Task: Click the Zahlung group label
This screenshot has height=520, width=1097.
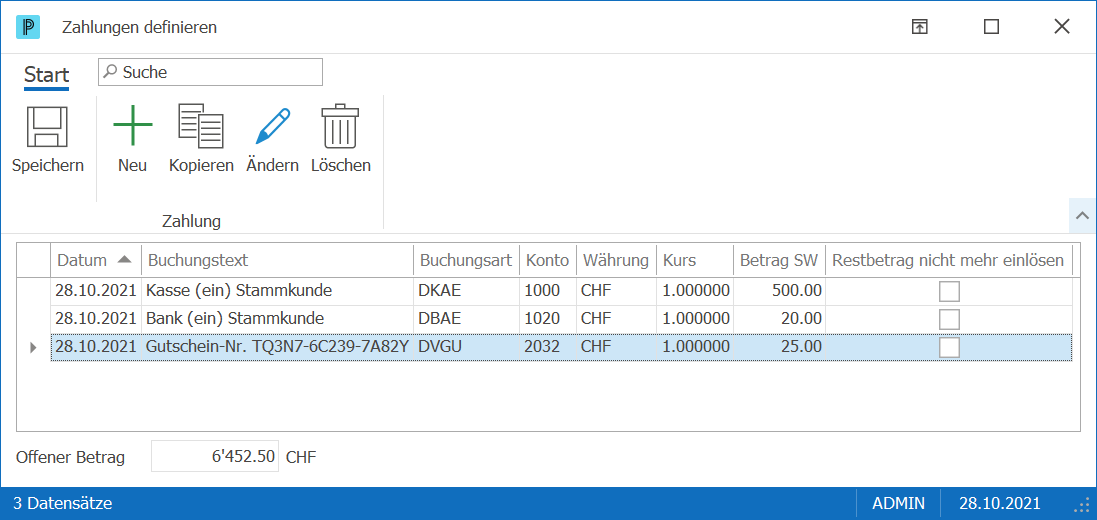Action: click(191, 222)
